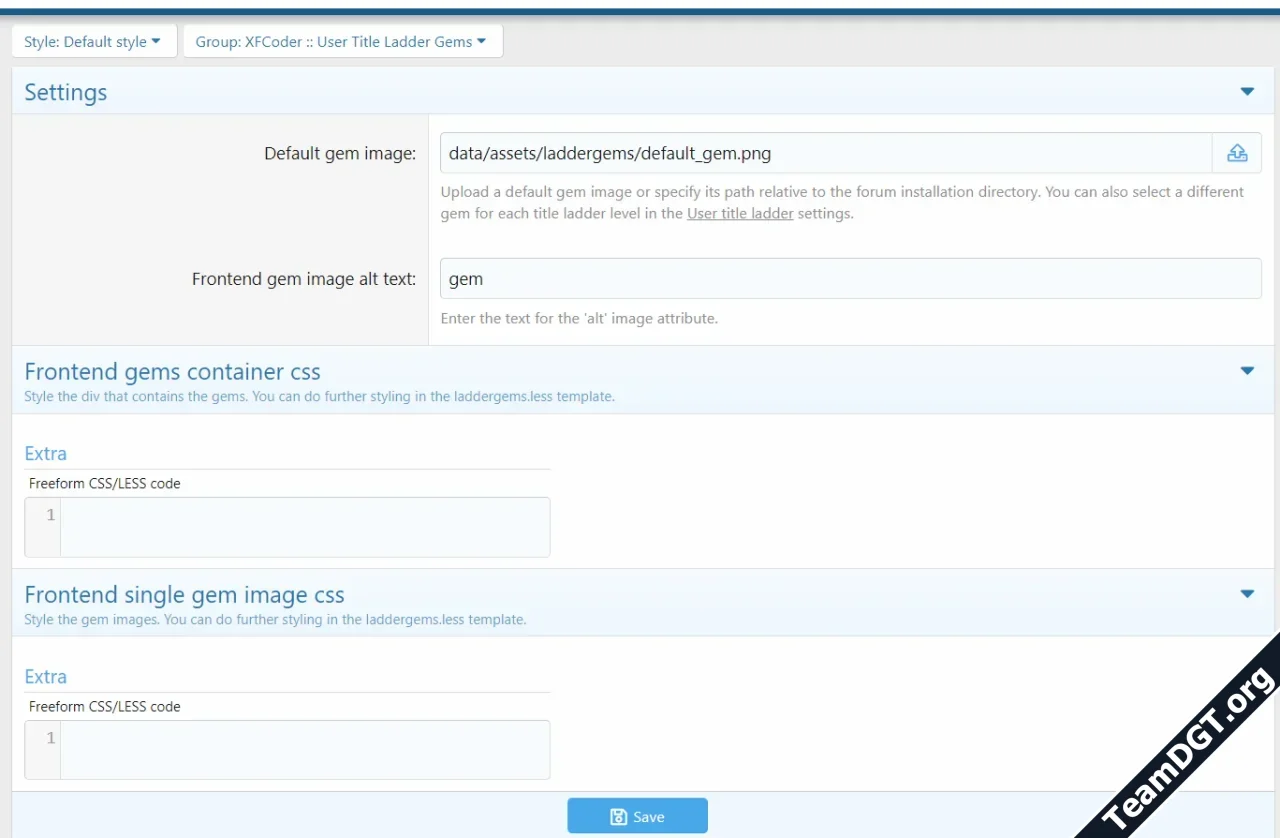Click the 'Style the gem images' description
The image size is (1280, 838).
point(275,619)
